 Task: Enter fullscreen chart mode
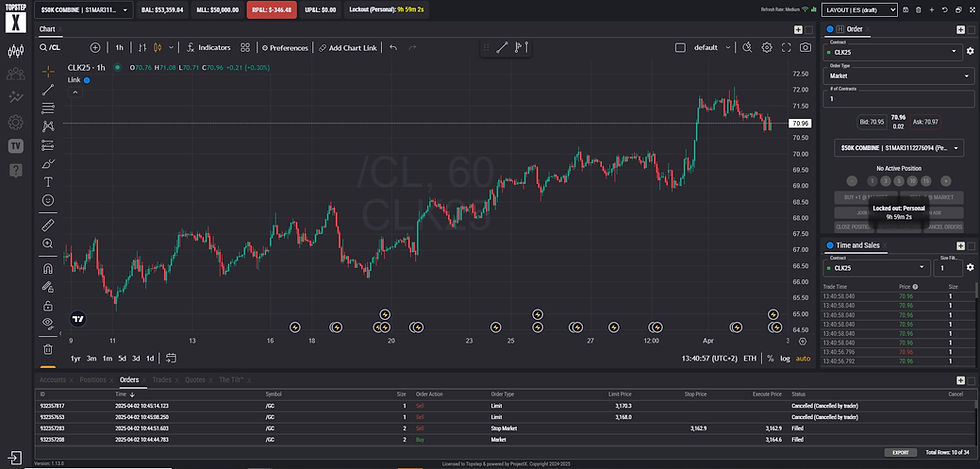786,48
